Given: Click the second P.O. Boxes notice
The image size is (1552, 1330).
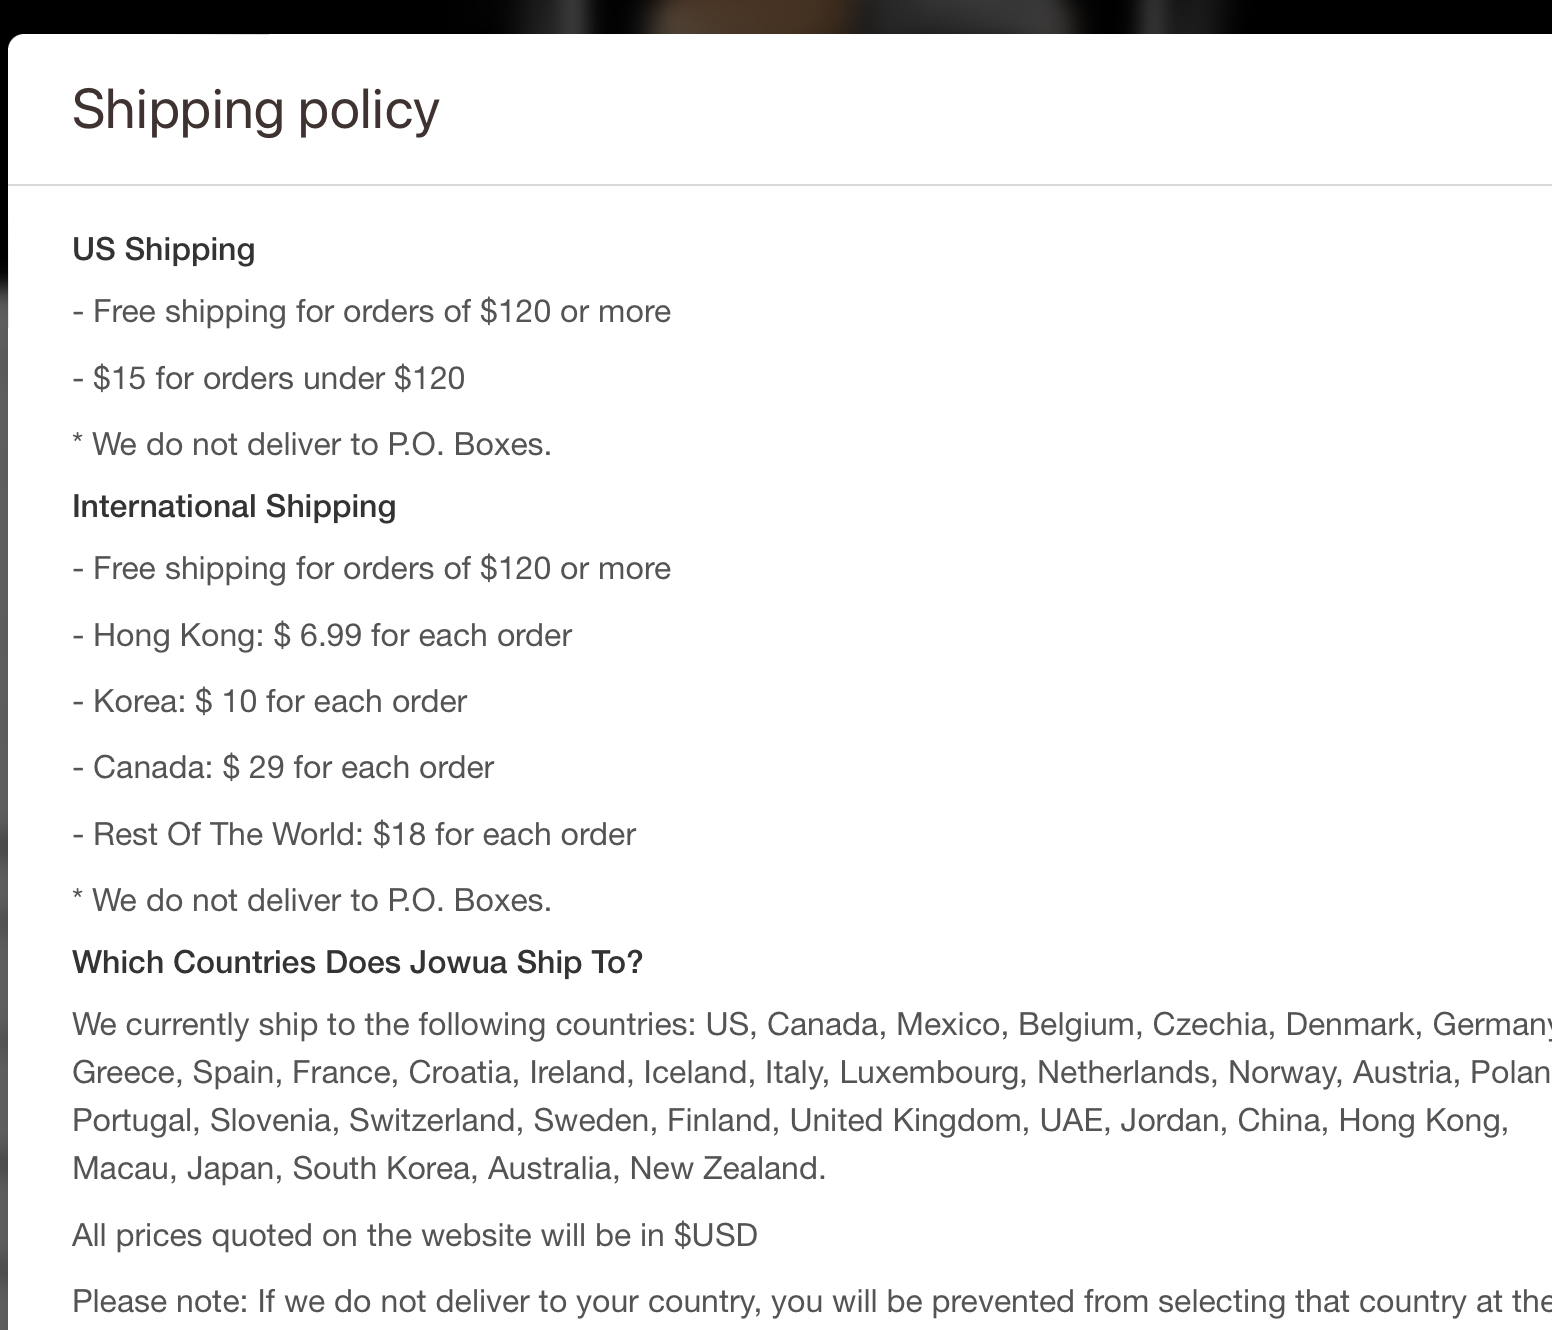Looking at the screenshot, I should tap(312, 900).
